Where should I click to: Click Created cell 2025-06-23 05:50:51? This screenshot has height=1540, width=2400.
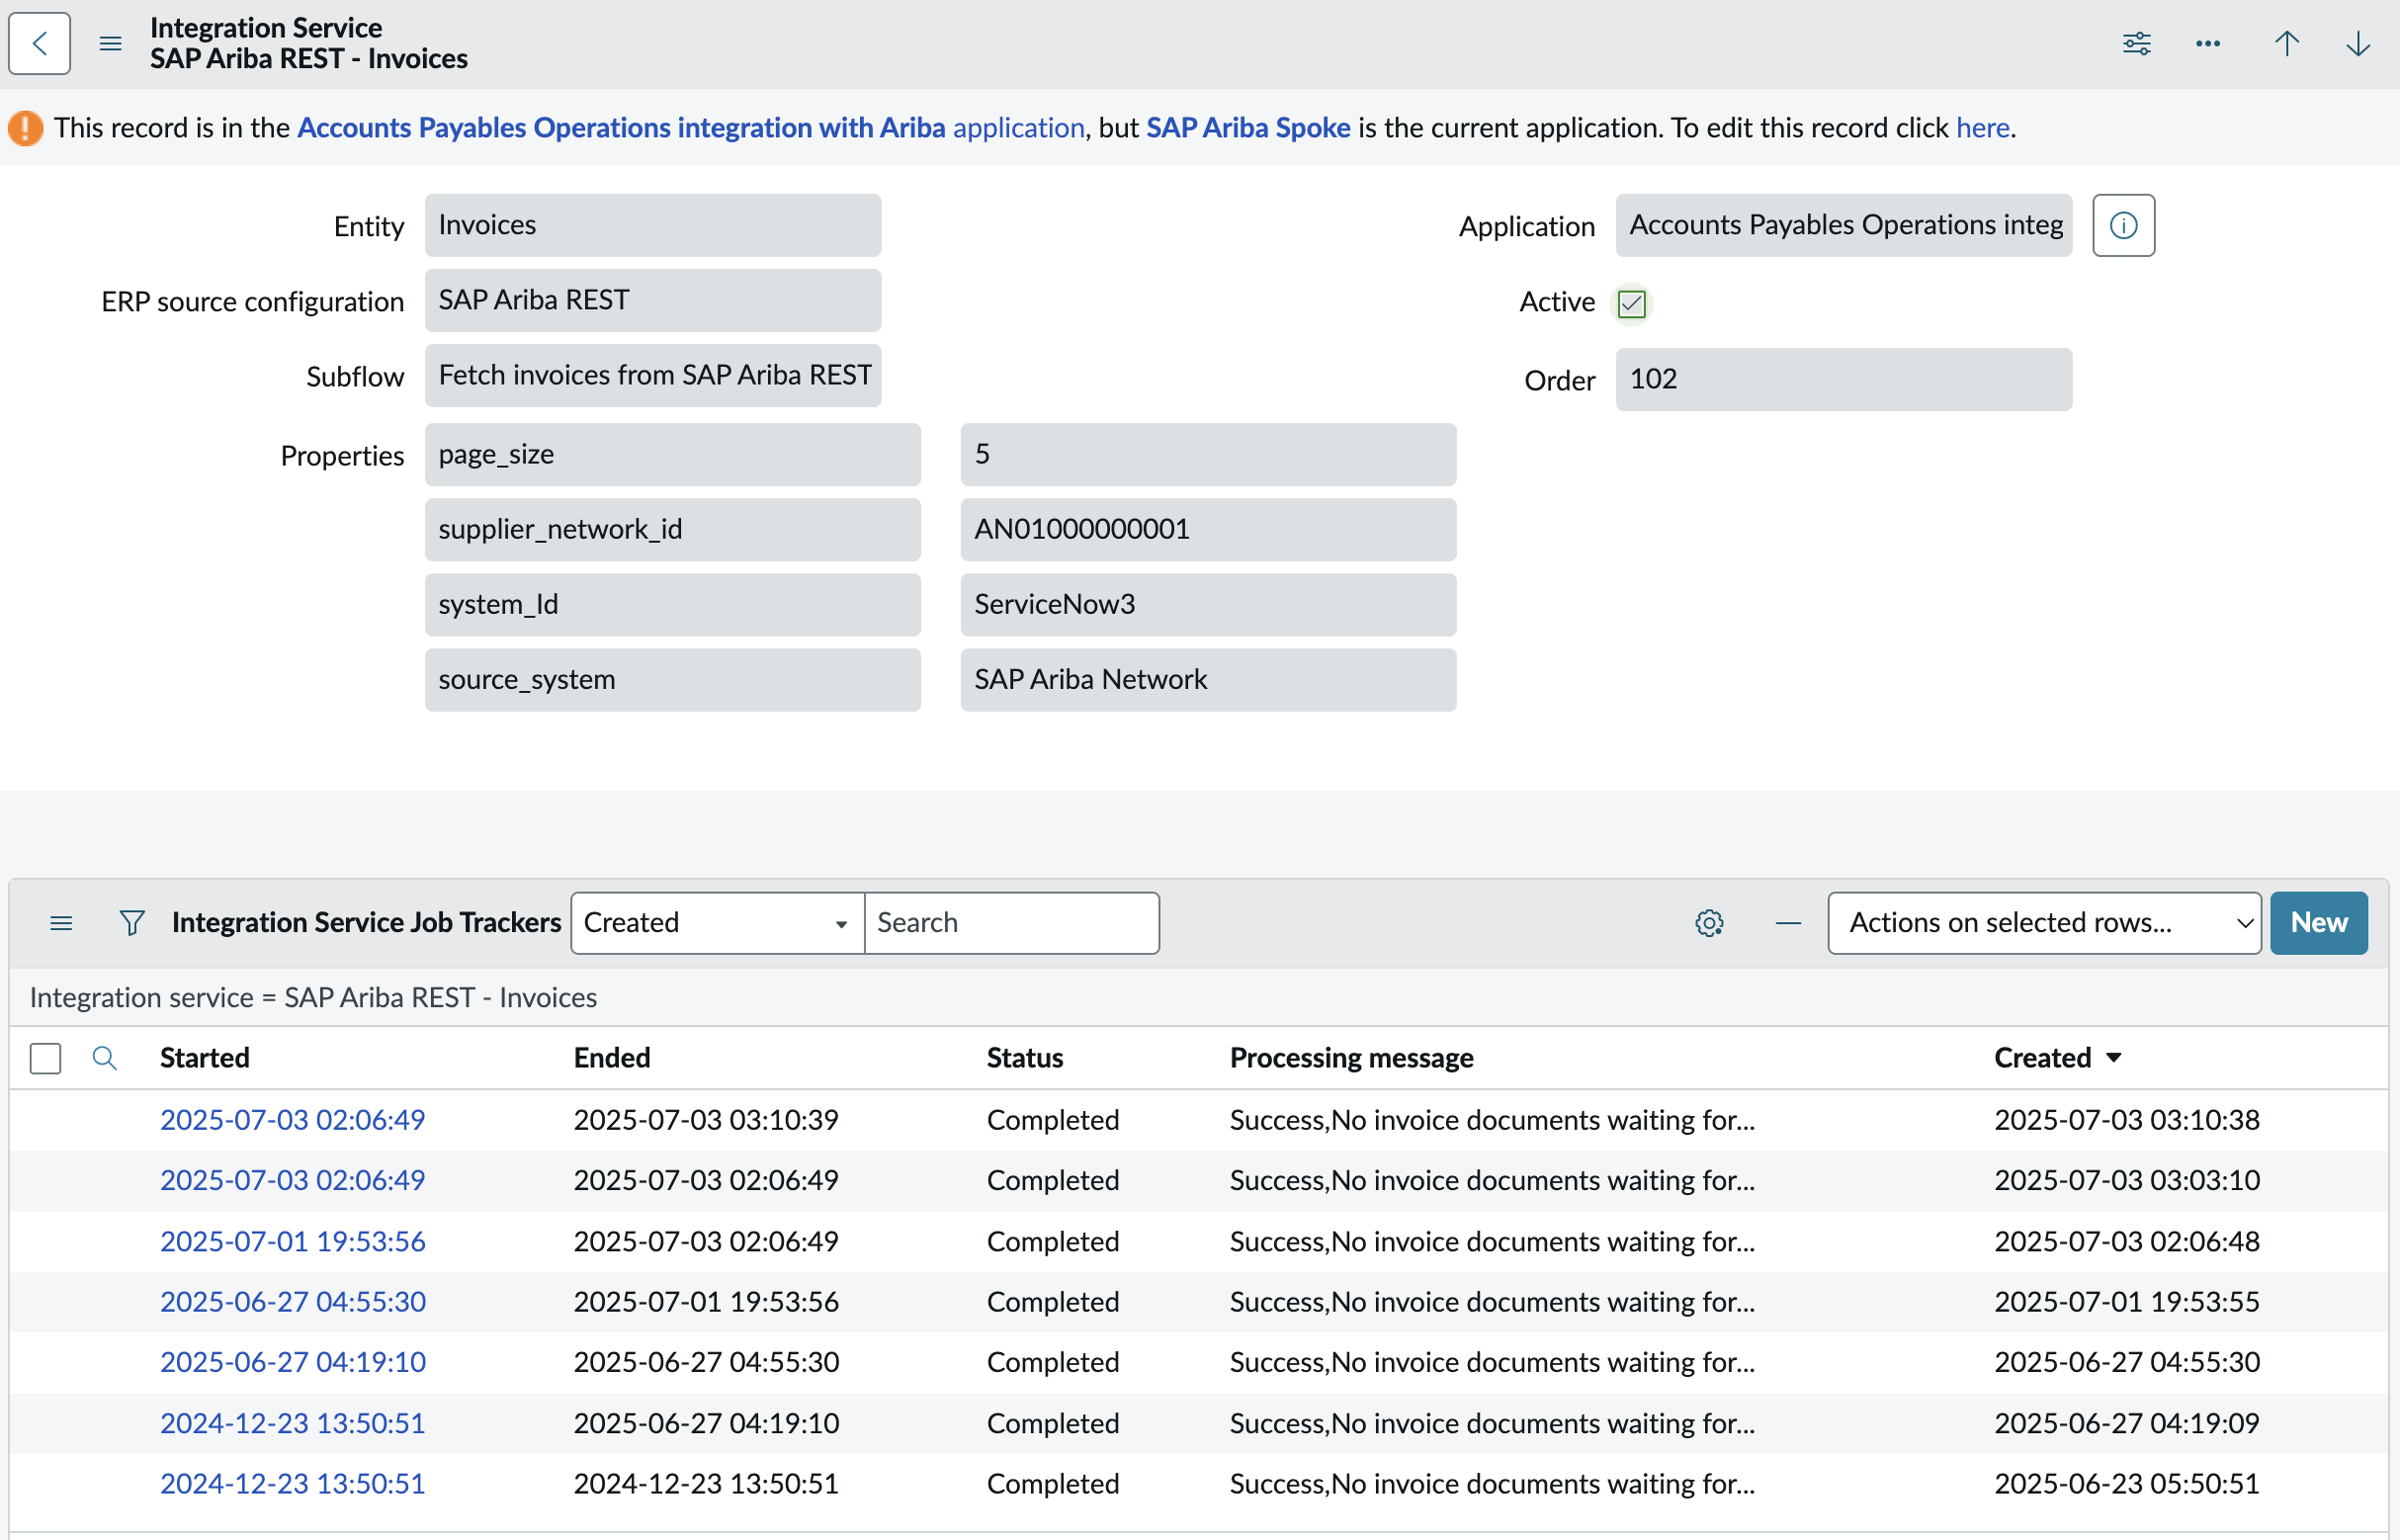click(2127, 1483)
